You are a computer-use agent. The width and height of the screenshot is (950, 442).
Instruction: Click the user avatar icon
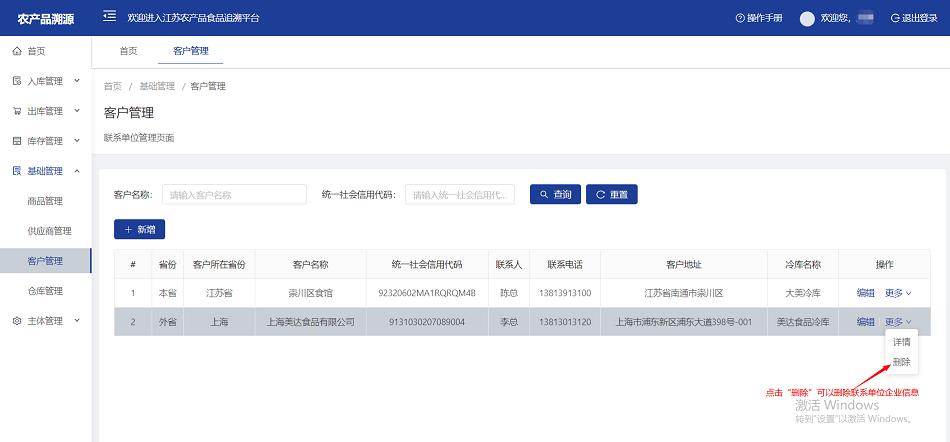[807, 18]
